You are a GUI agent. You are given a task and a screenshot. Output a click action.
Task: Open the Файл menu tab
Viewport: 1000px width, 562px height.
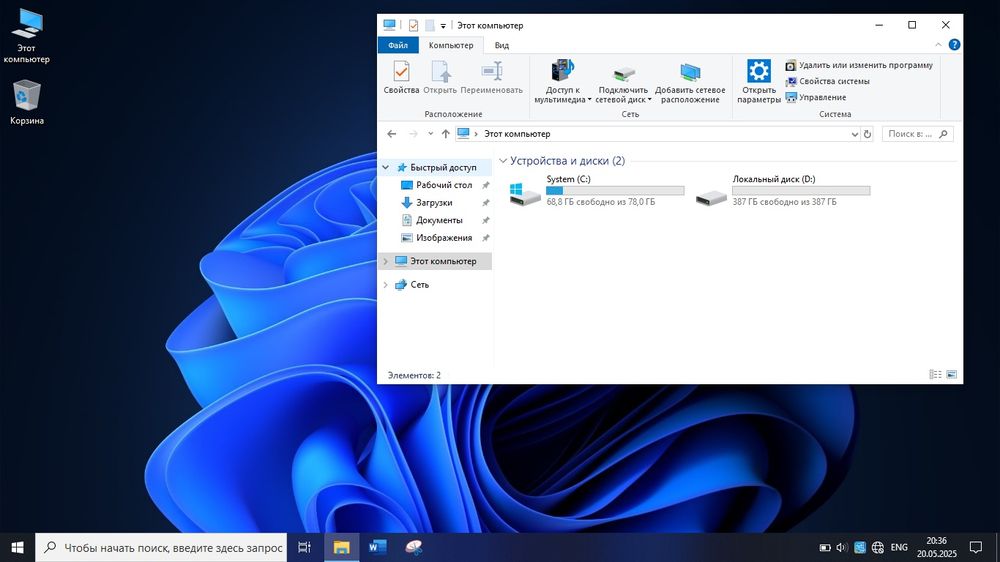pyautogui.click(x=397, y=45)
